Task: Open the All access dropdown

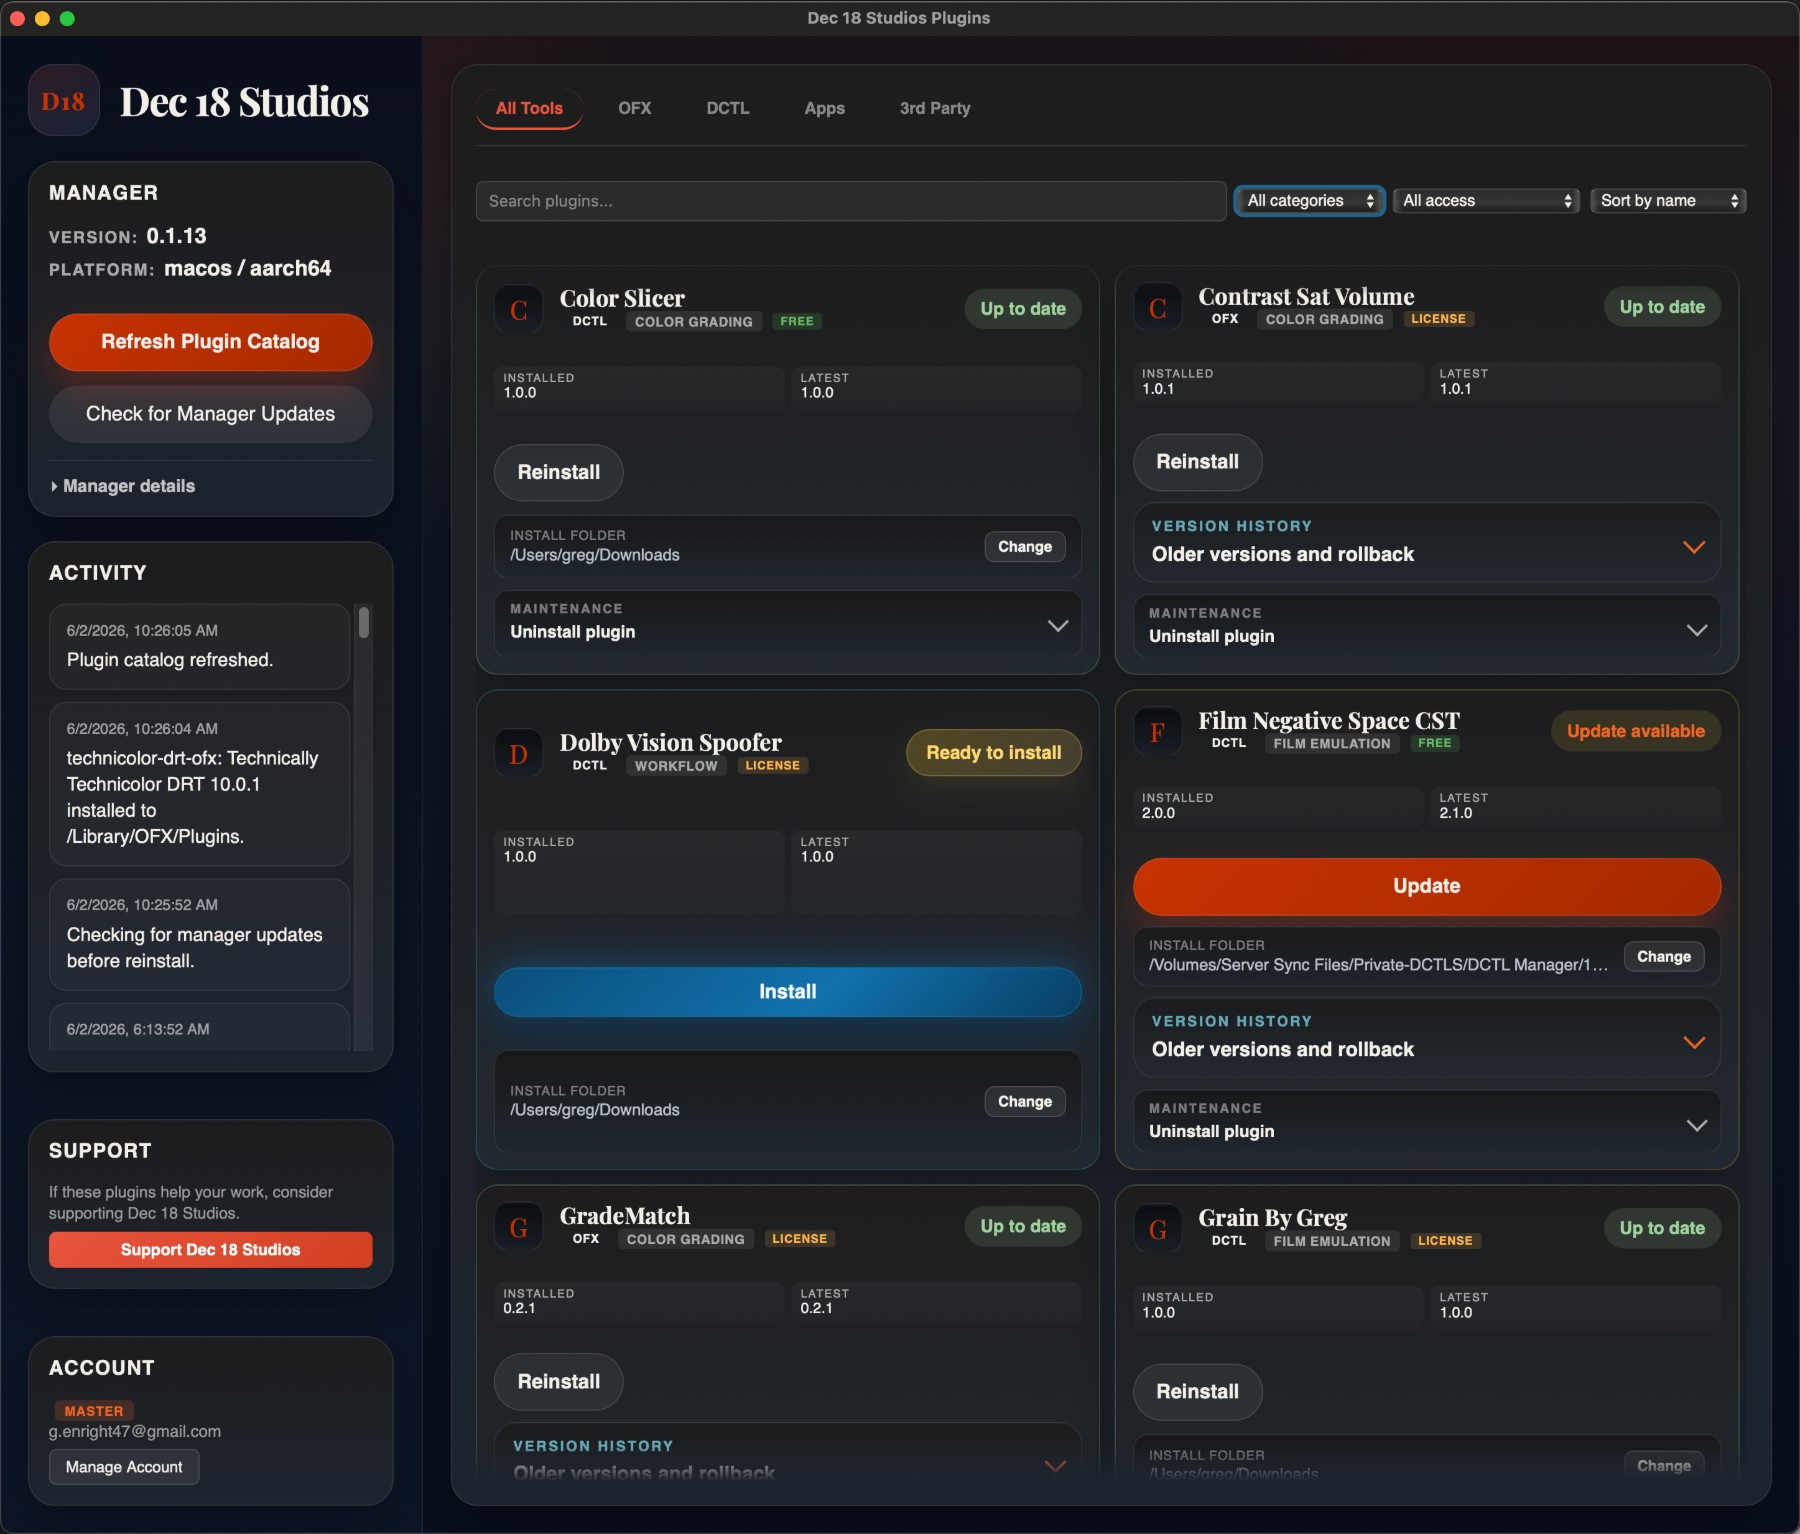Action: tap(1486, 201)
